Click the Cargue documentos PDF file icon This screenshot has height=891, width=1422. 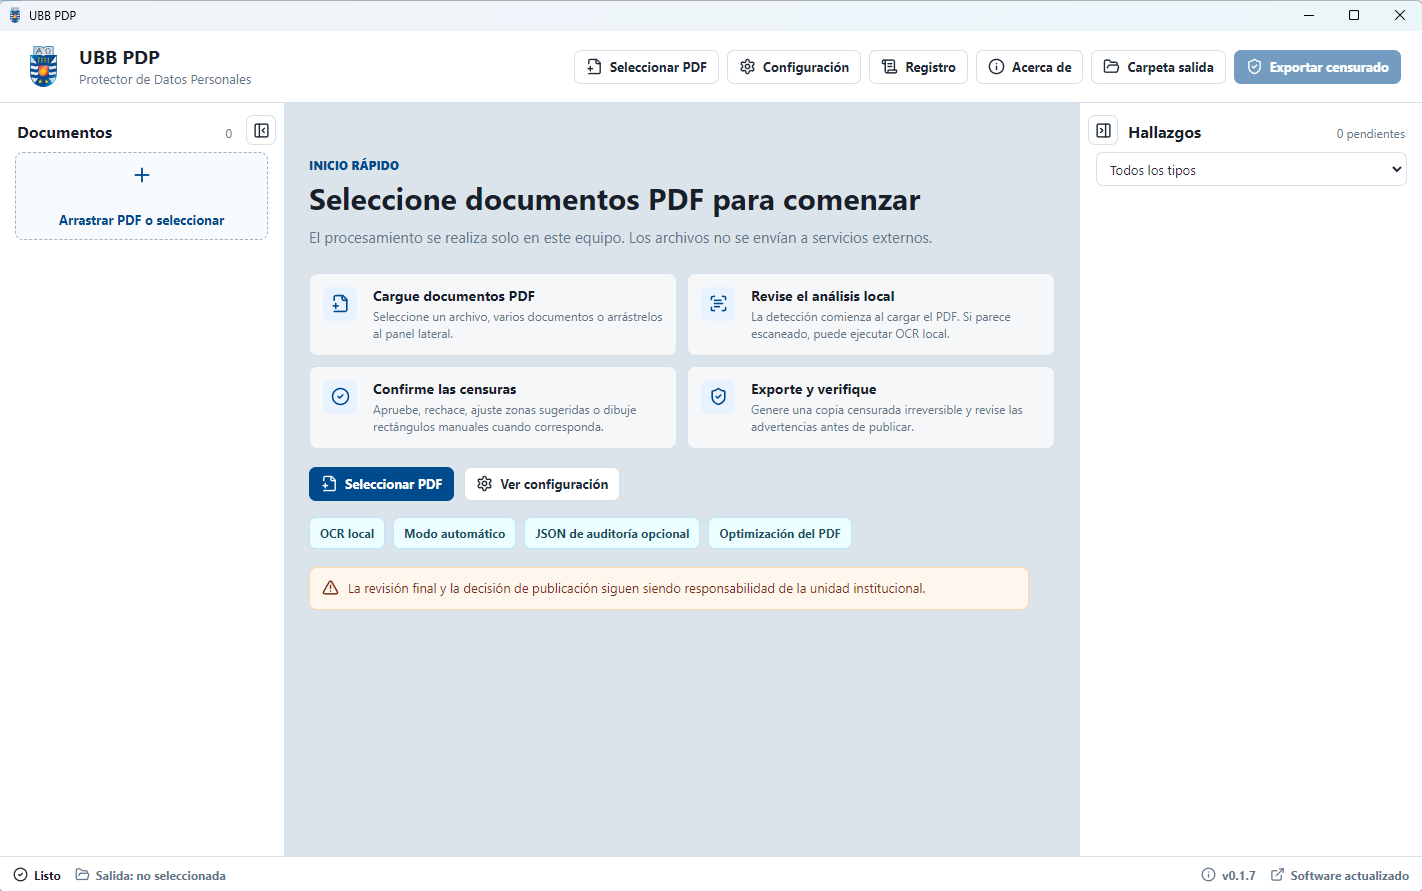pyautogui.click(x=340, y=304)
